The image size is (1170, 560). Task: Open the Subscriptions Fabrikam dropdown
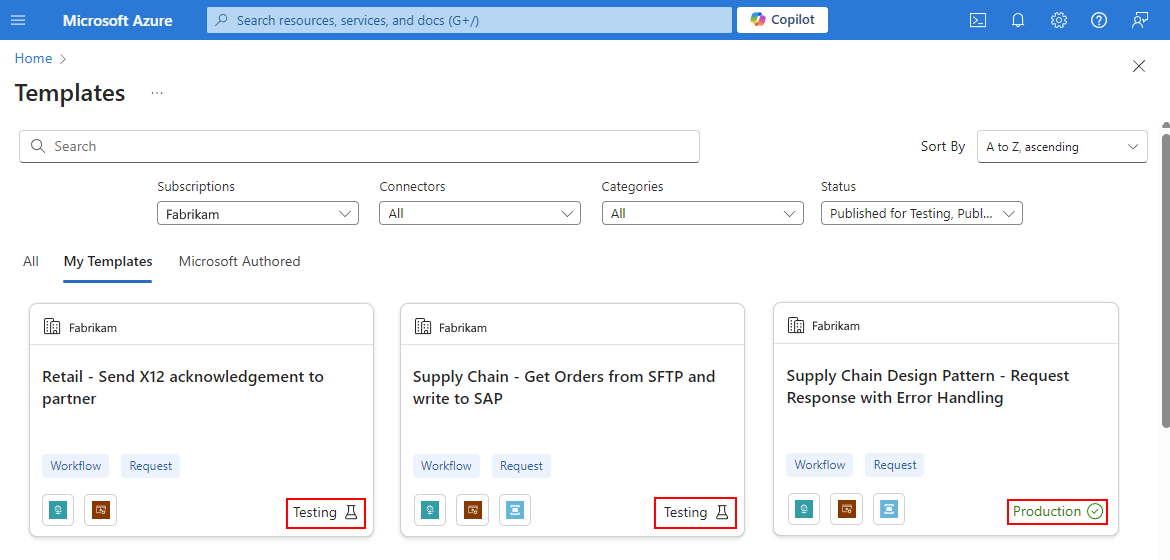[258, 214]
